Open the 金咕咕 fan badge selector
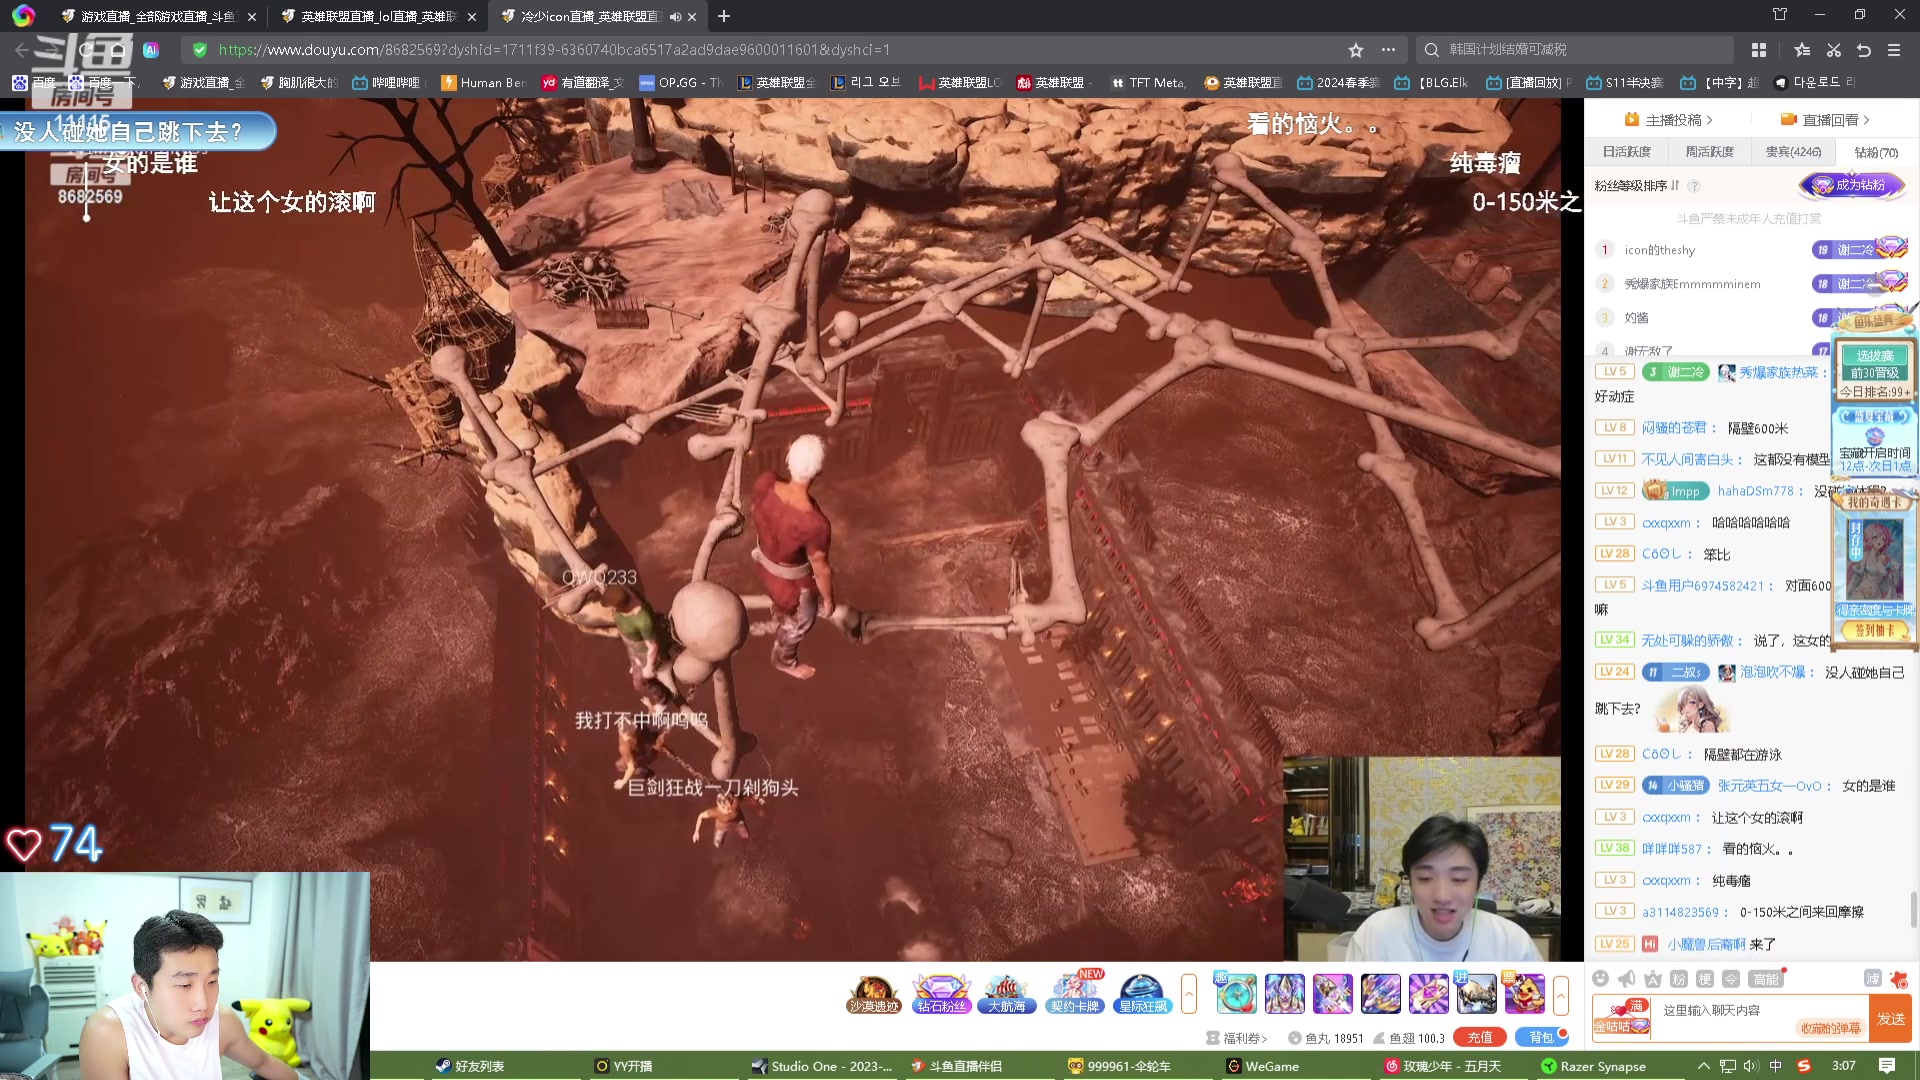 click(x=1620, y=1017)
